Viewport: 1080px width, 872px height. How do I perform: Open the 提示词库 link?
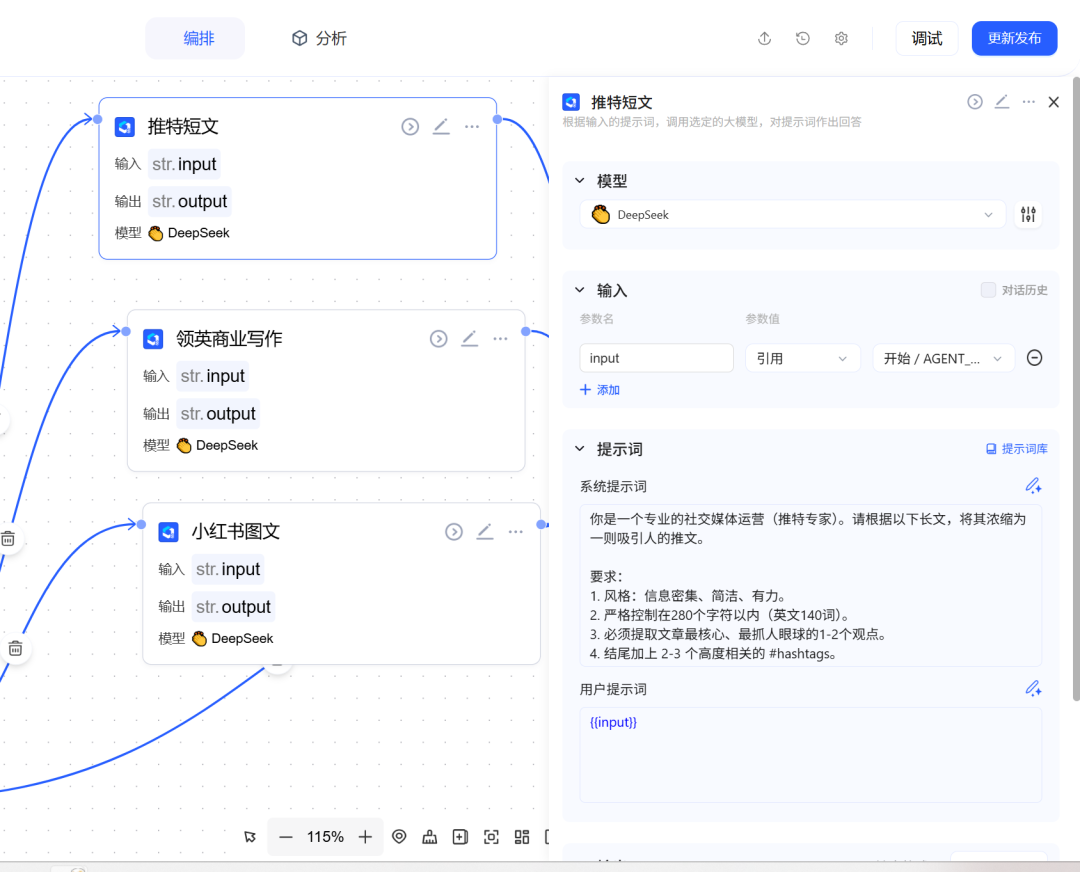click(1017, 449)
